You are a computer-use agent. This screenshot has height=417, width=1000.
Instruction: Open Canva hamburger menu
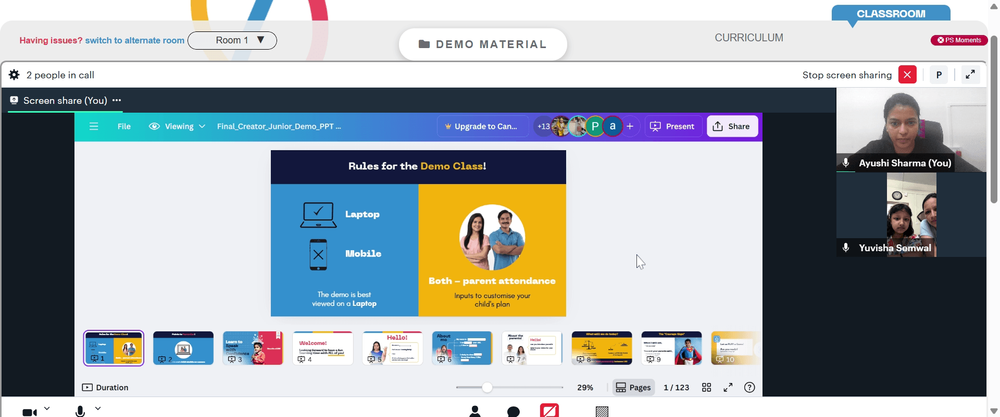94,126
